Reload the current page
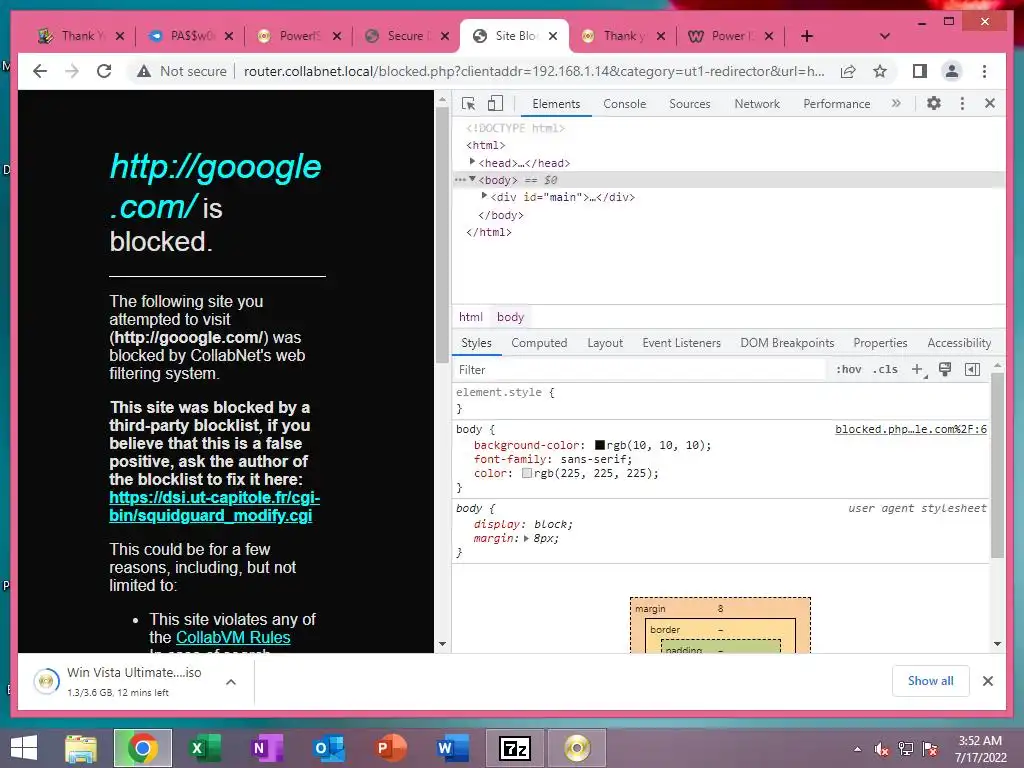This screenshot has width=1024, height=768. (104, 71)
